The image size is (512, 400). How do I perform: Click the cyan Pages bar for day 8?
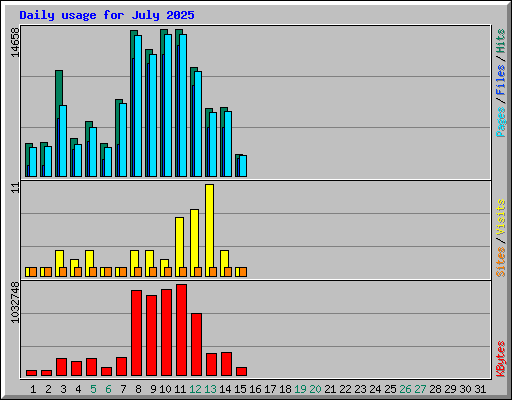click(138, 106)
